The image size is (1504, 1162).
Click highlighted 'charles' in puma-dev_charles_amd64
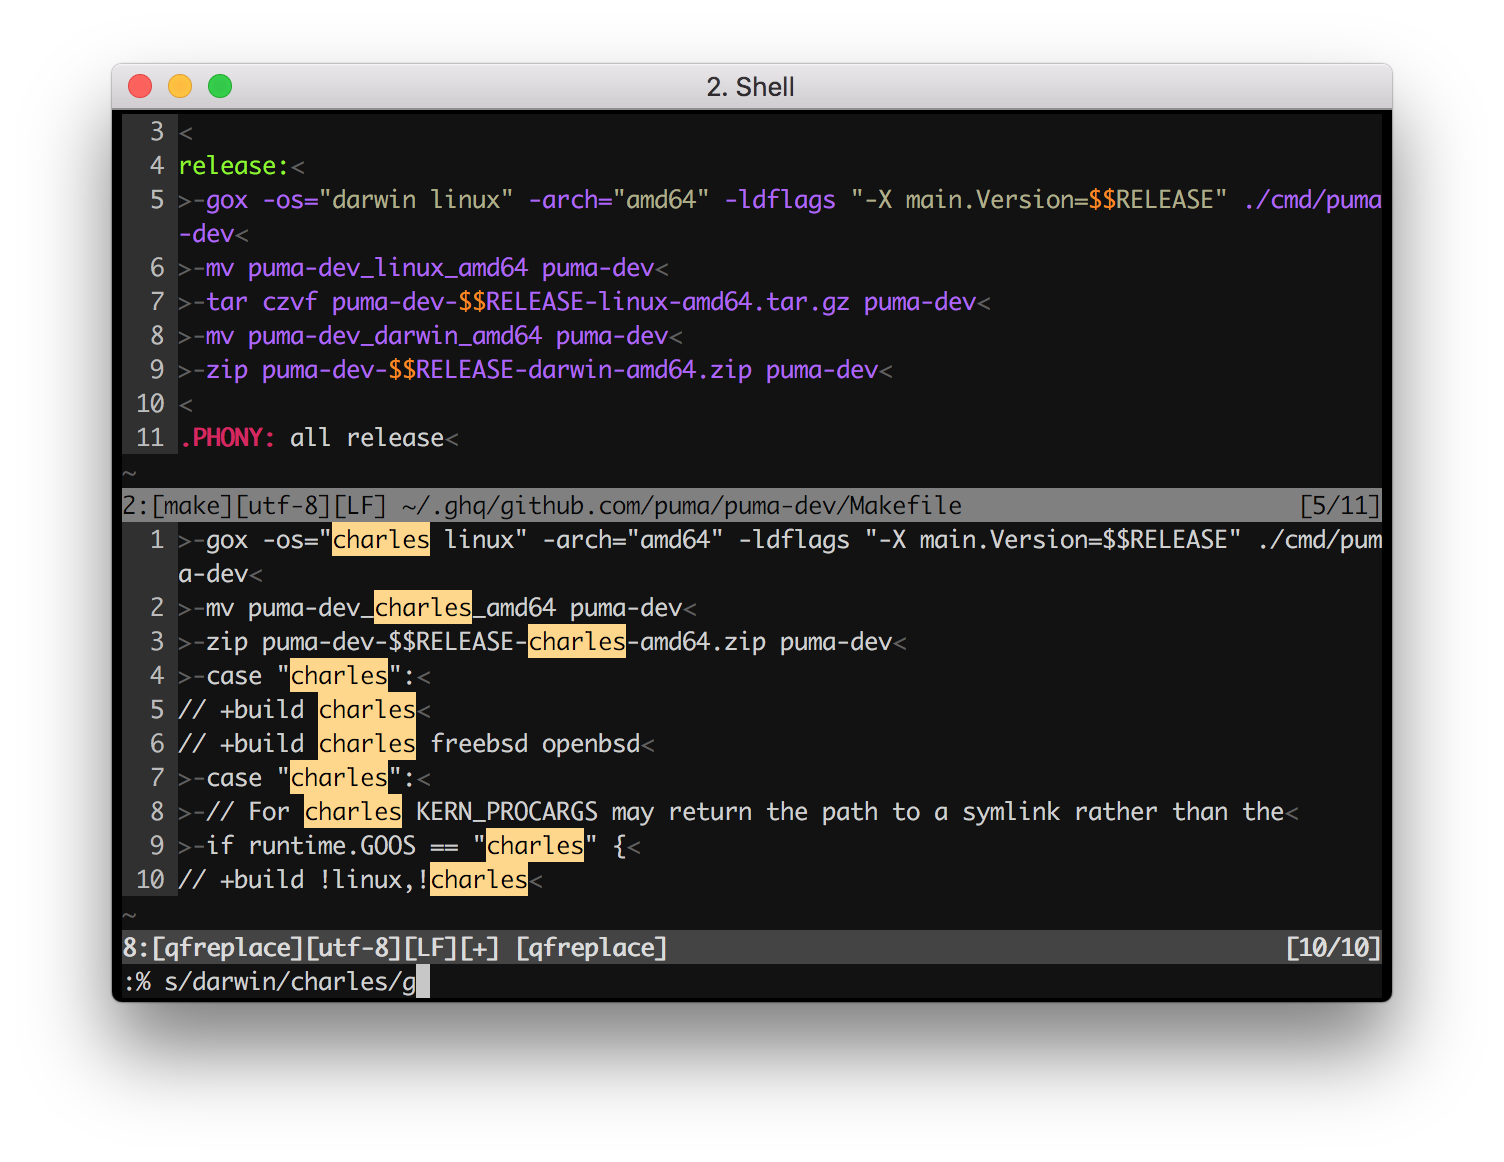point(423,608)
